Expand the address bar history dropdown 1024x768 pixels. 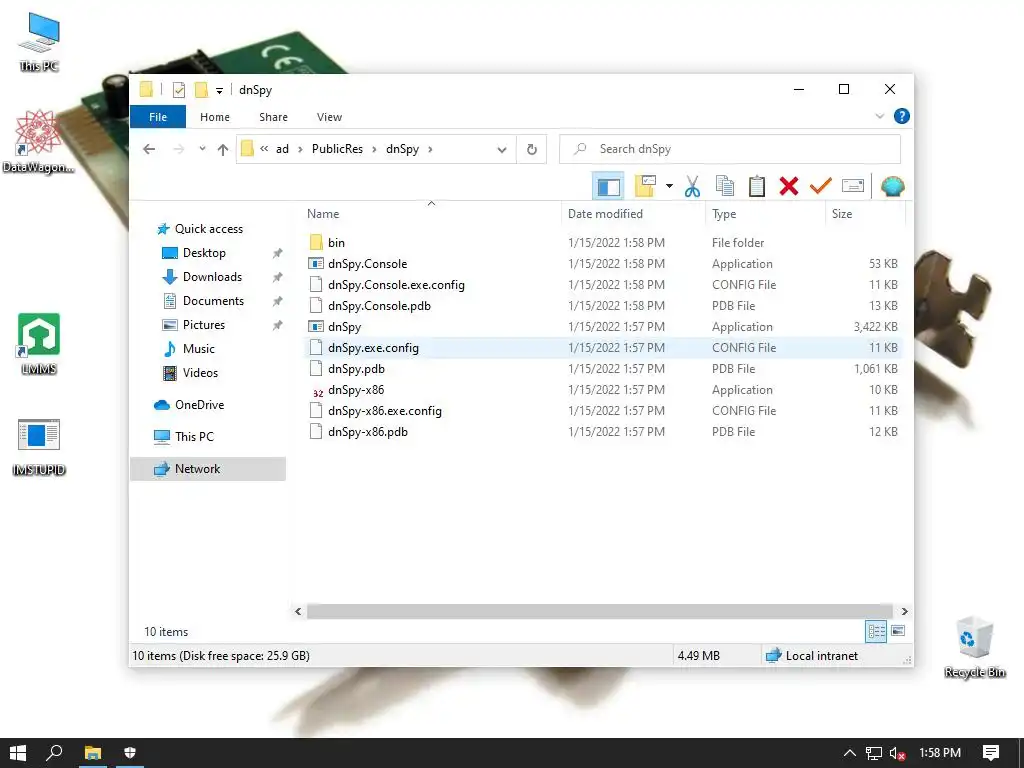coord(502,150)
